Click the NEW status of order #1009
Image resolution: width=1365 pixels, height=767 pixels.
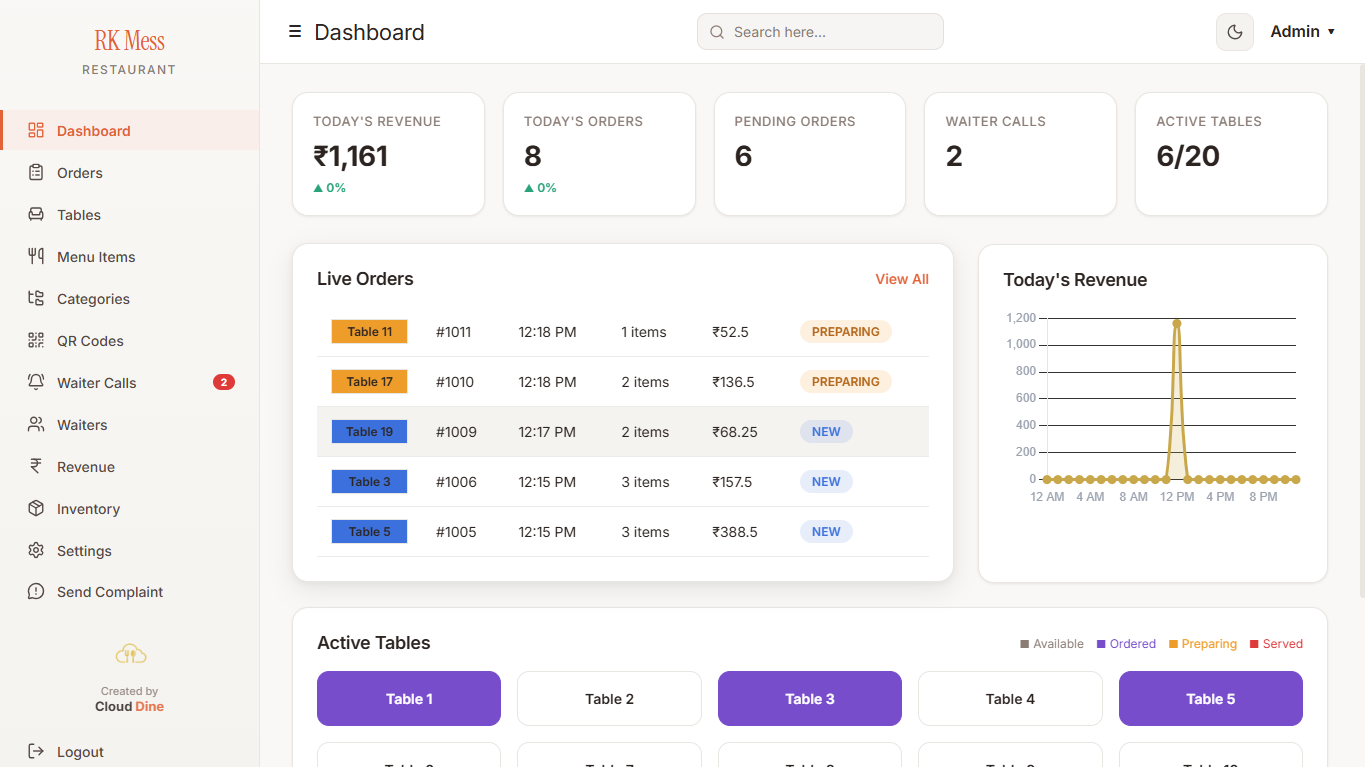pyautogui.click(x=826, y=432)
